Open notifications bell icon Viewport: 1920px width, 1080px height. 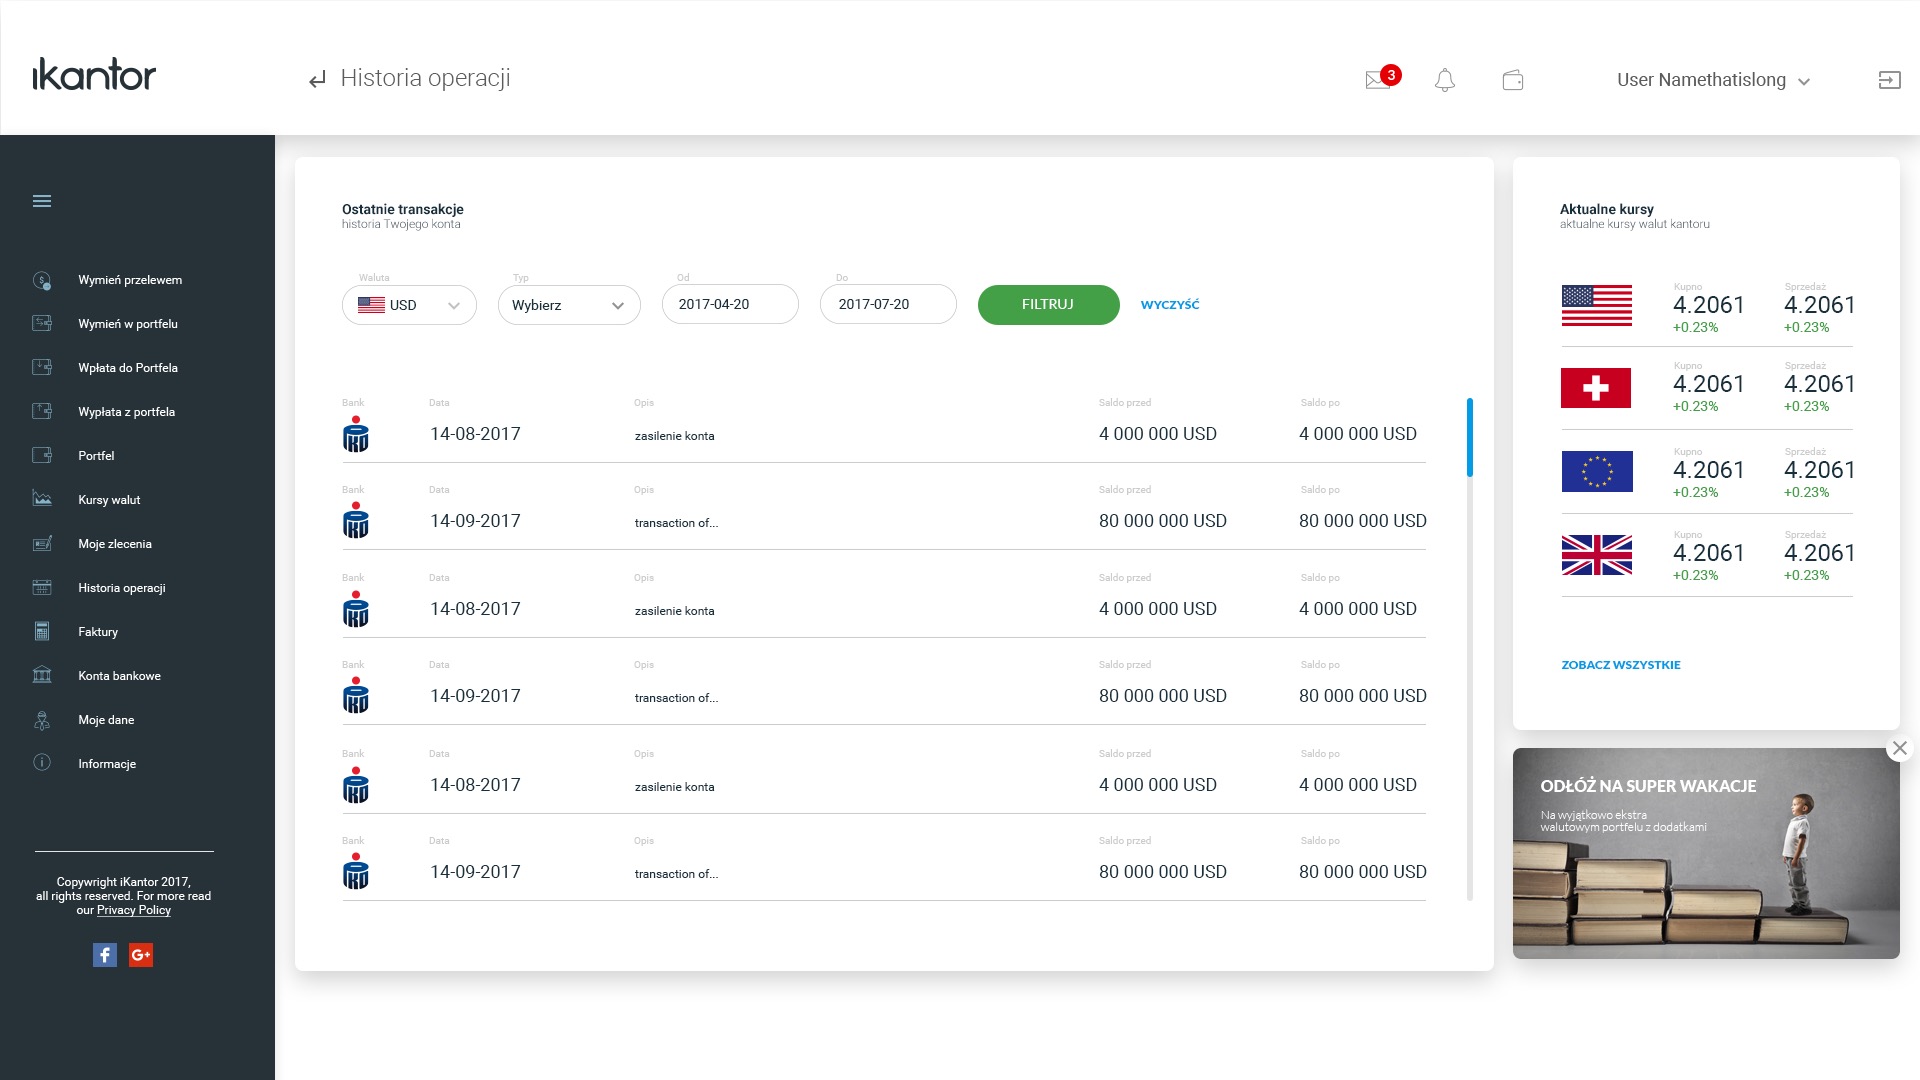click(x=1445, y=80)
